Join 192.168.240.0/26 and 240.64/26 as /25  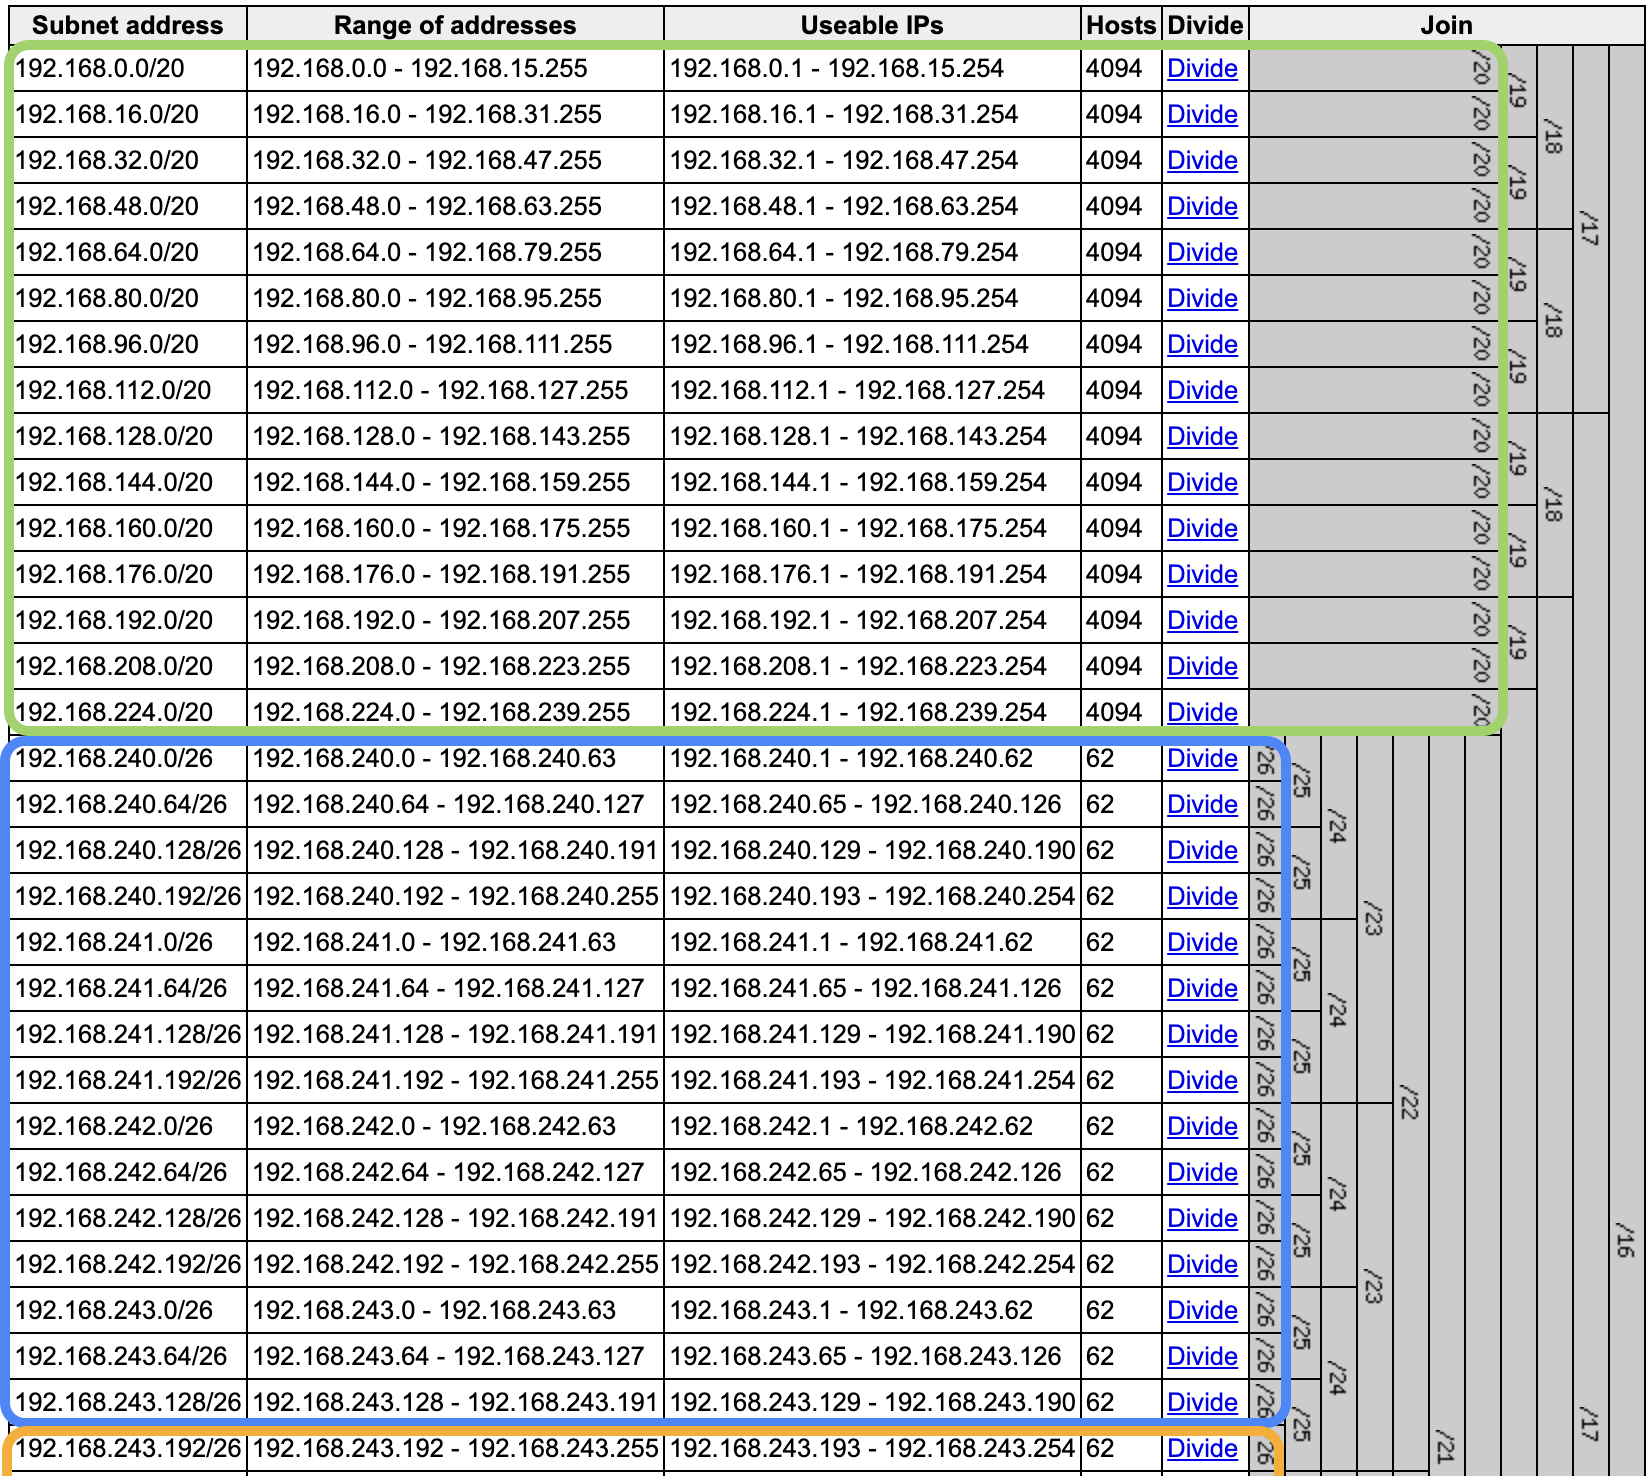(x=1301, y=781)
